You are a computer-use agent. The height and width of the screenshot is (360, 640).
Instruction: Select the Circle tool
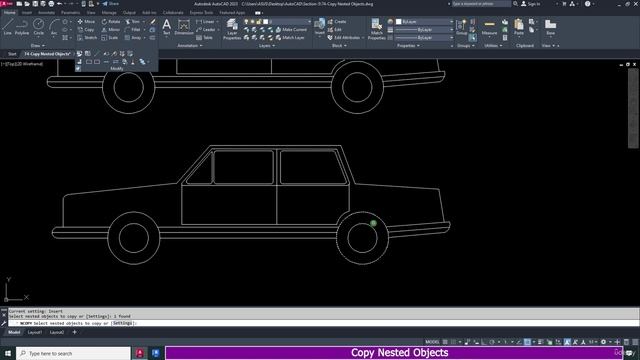(x=38, y=27)
